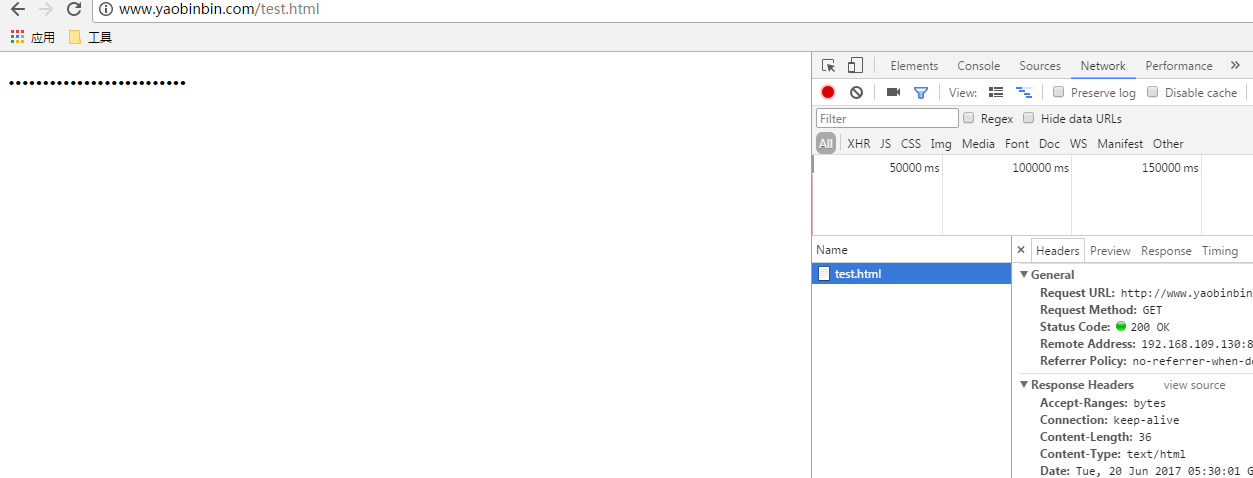This screenshot has width=1253, height=478.
Task: Click the browser forward arrow
Action: point(45,9)
